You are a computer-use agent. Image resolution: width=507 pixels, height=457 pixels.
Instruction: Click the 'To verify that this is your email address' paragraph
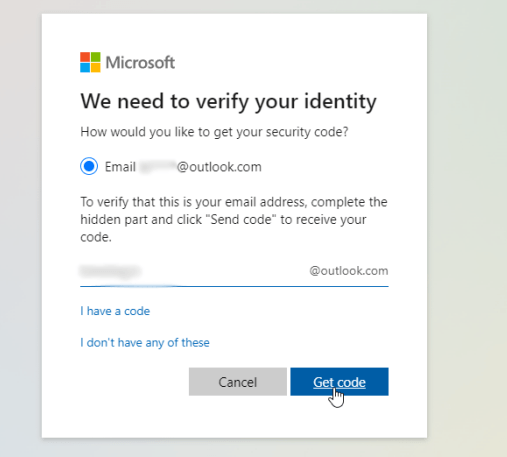(x=234, y=219)
